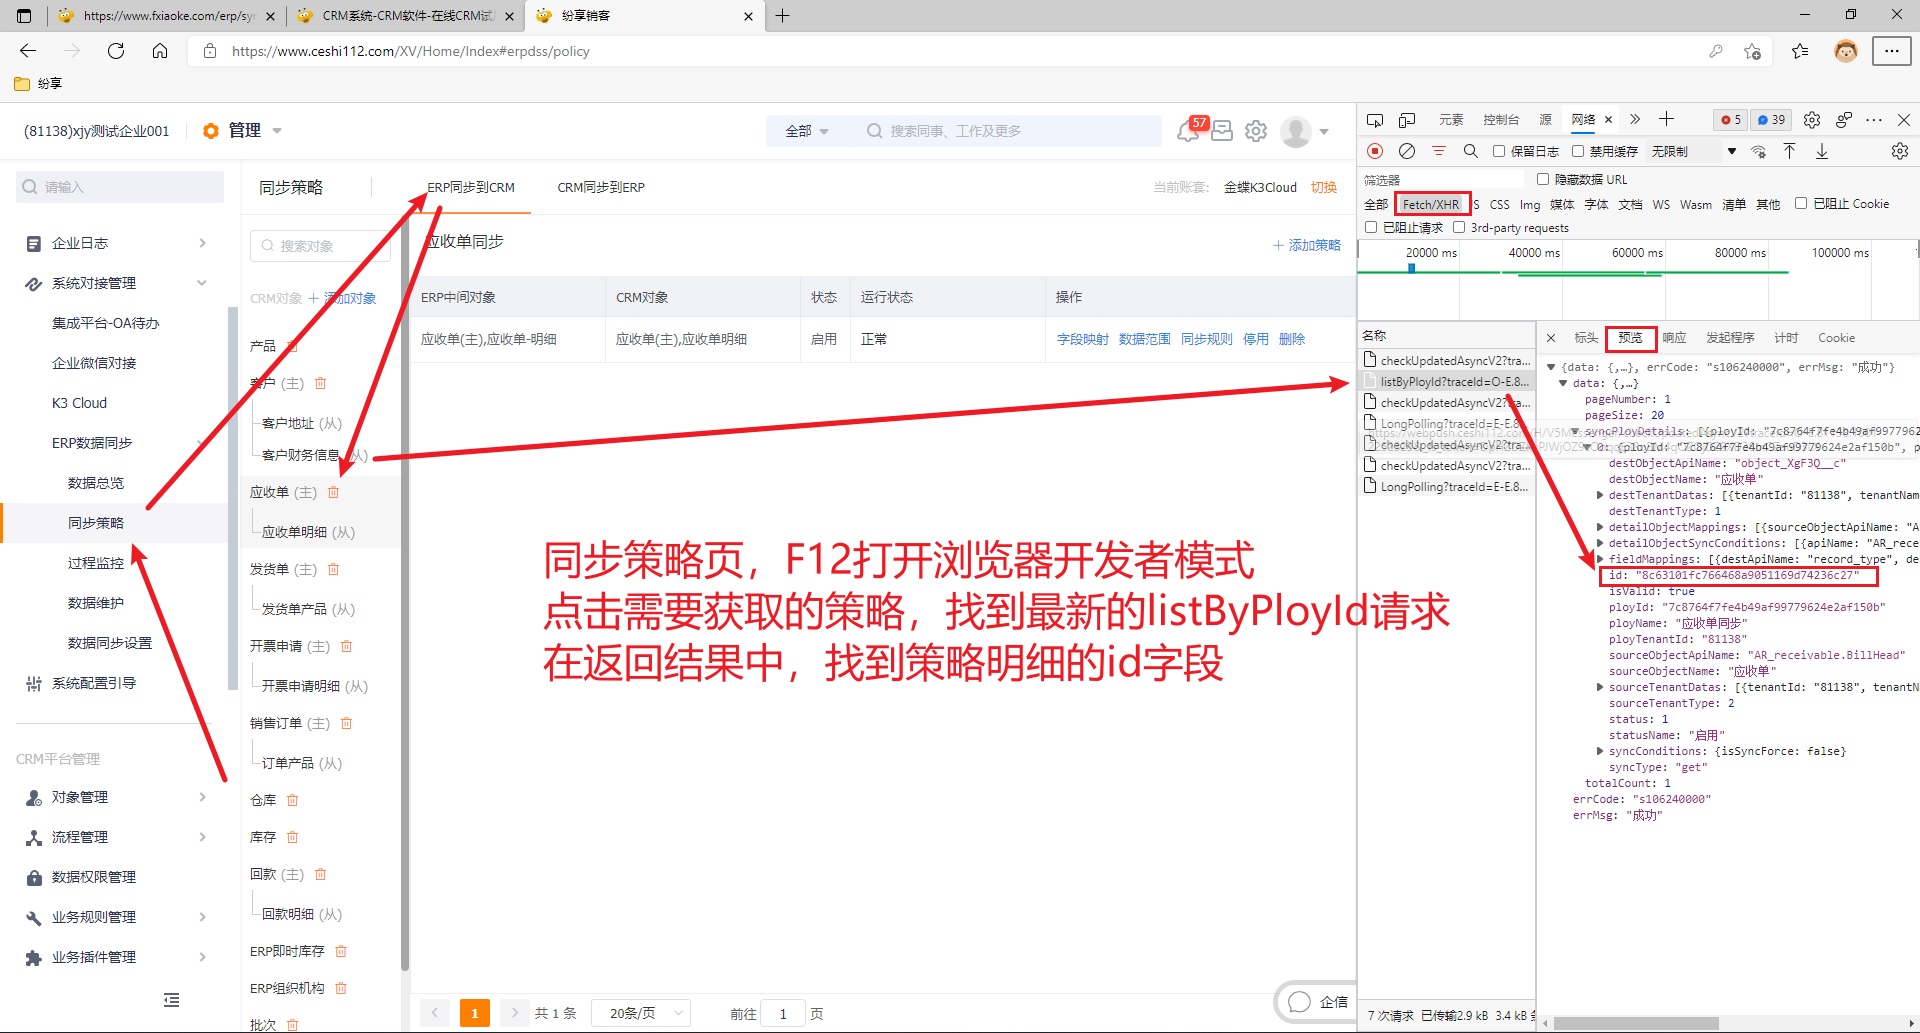Toggle 已阻止请求 checkbox
The width and height of the screenshot is (1920, 1033).
1371,227
